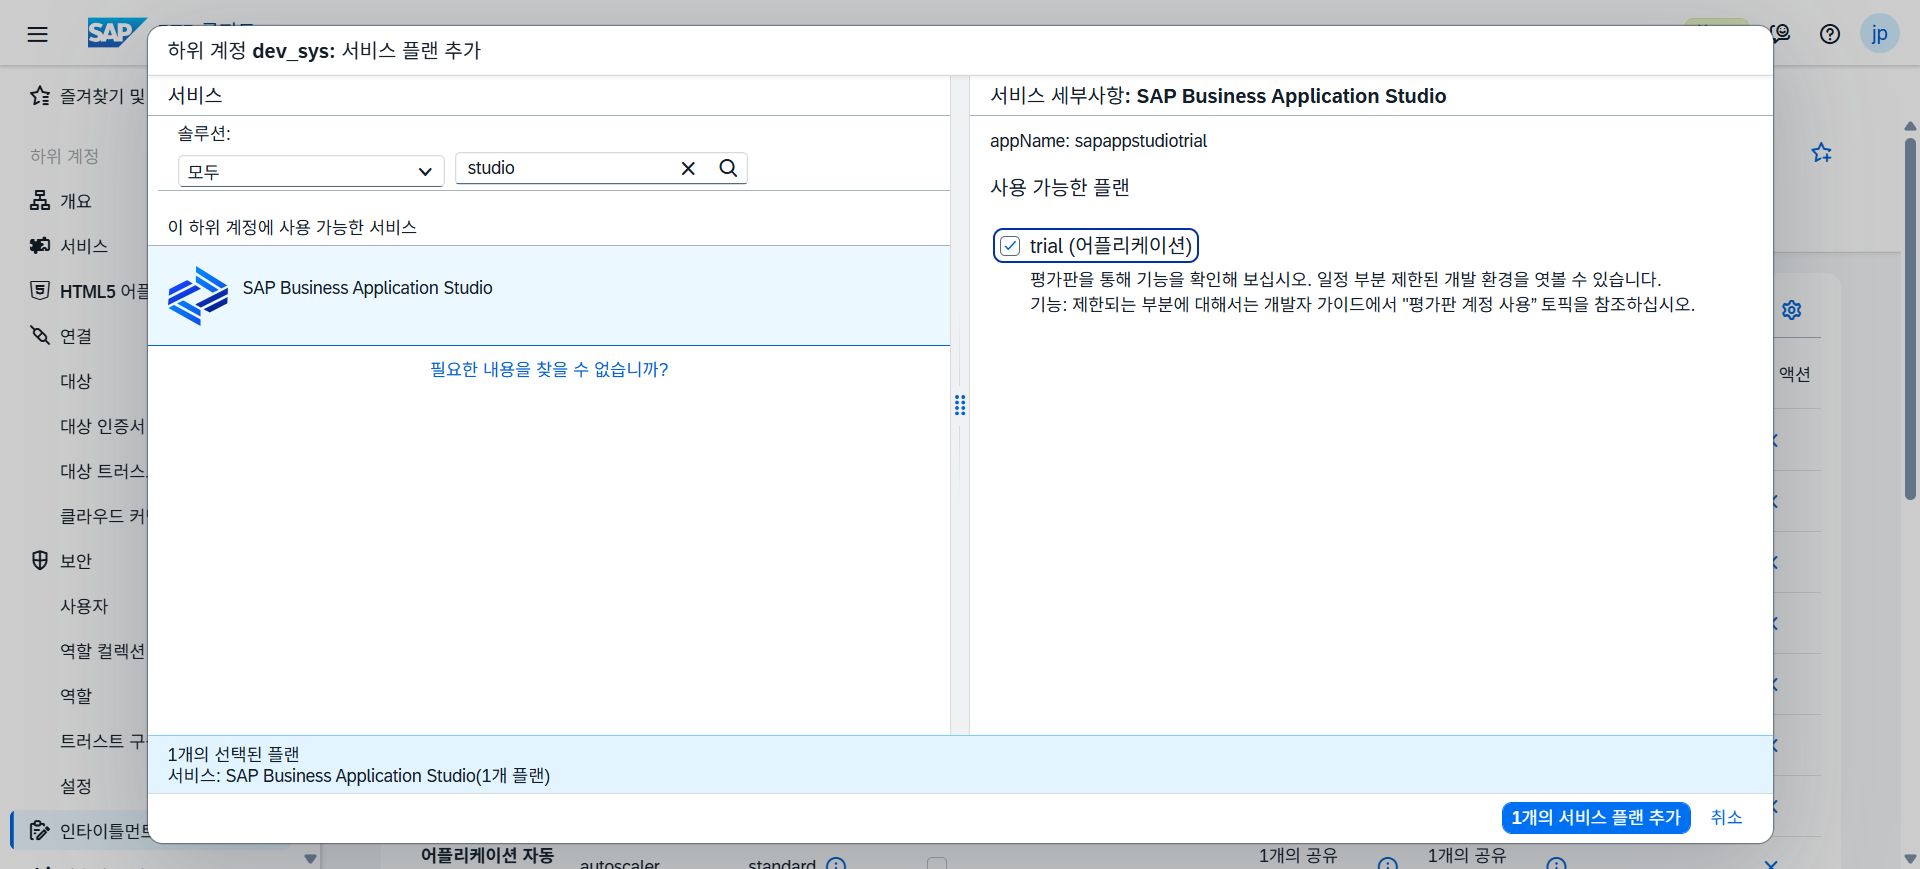
Task: Click the 1개의 선택된 플랜 summary text
Action: [x=233, y=754]
